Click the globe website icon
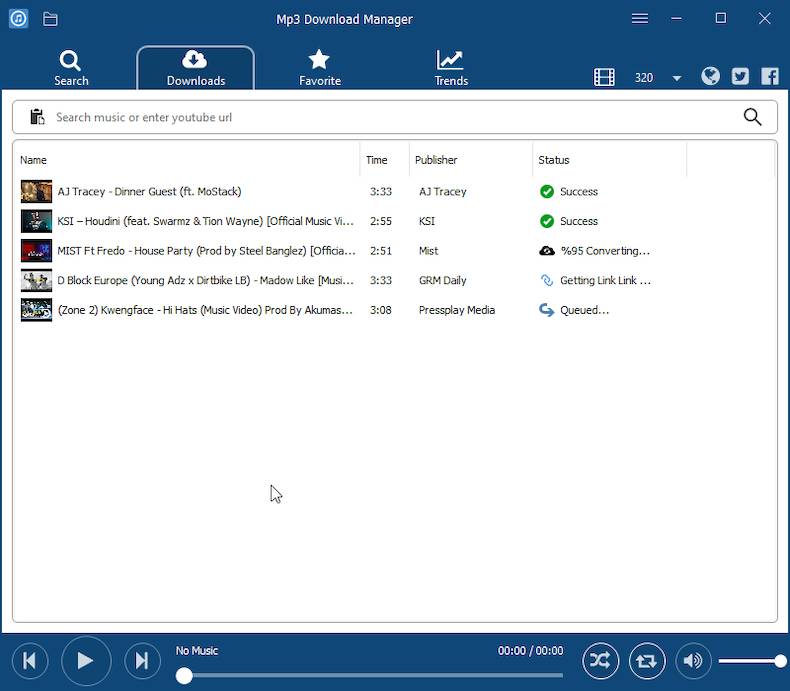 click(x=711, y=76)
